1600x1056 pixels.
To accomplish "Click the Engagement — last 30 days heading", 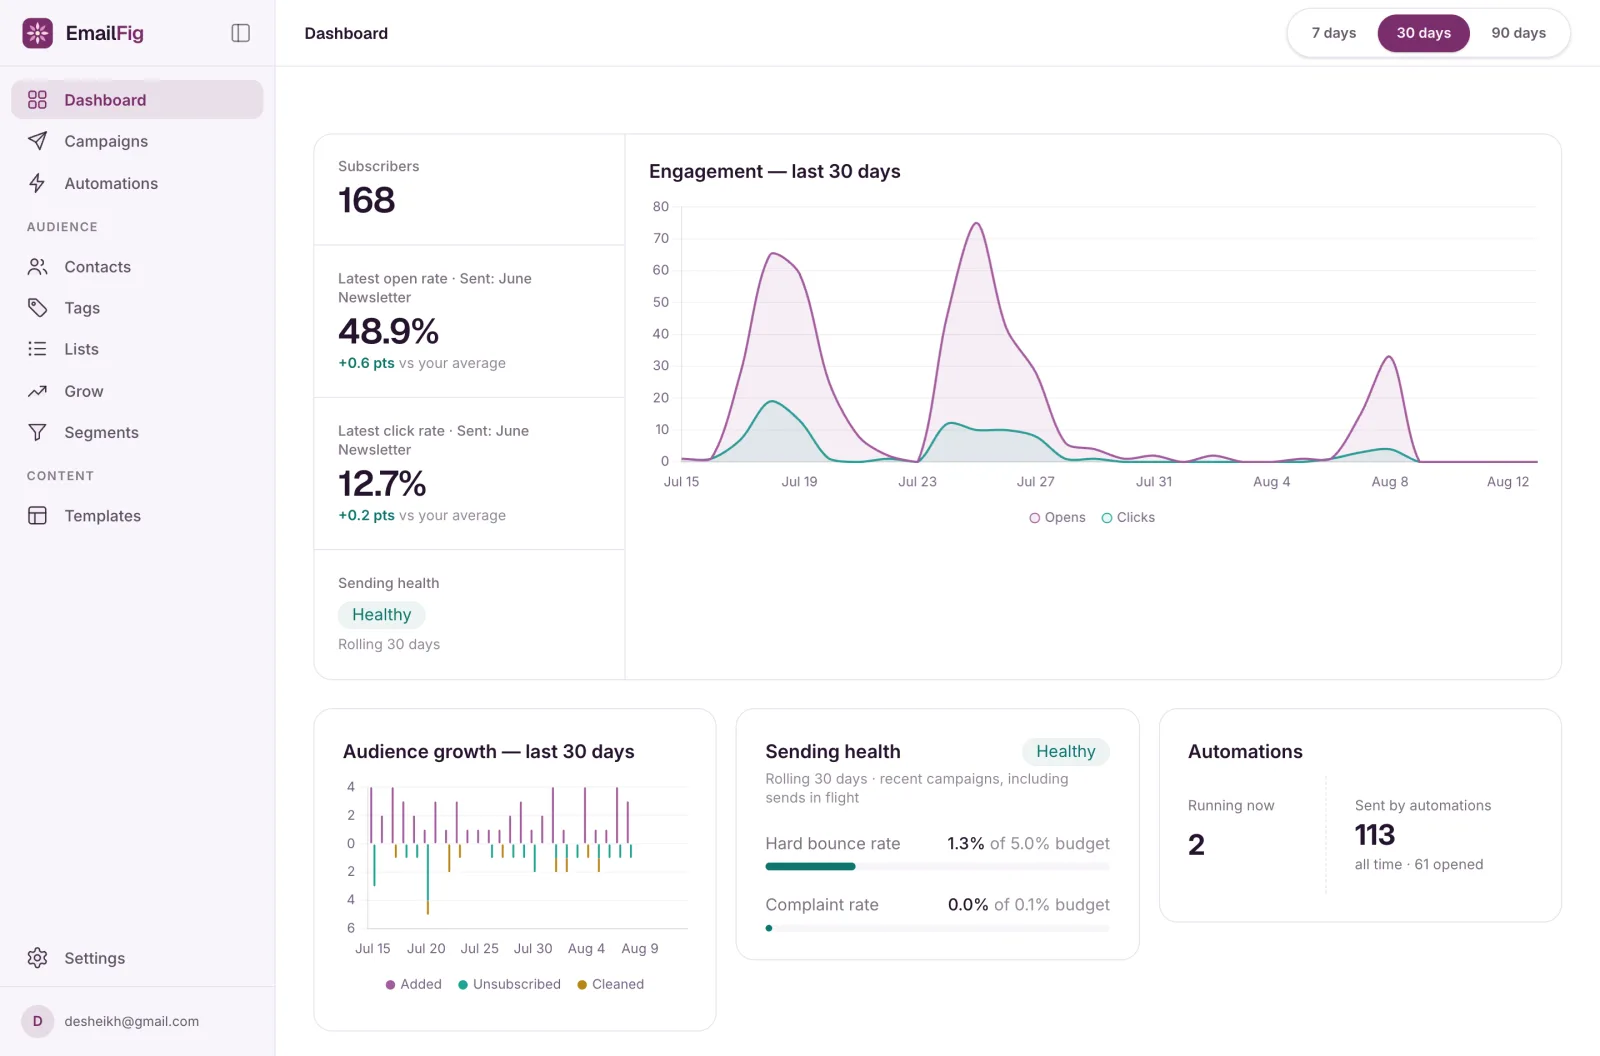I will [774, 171].
